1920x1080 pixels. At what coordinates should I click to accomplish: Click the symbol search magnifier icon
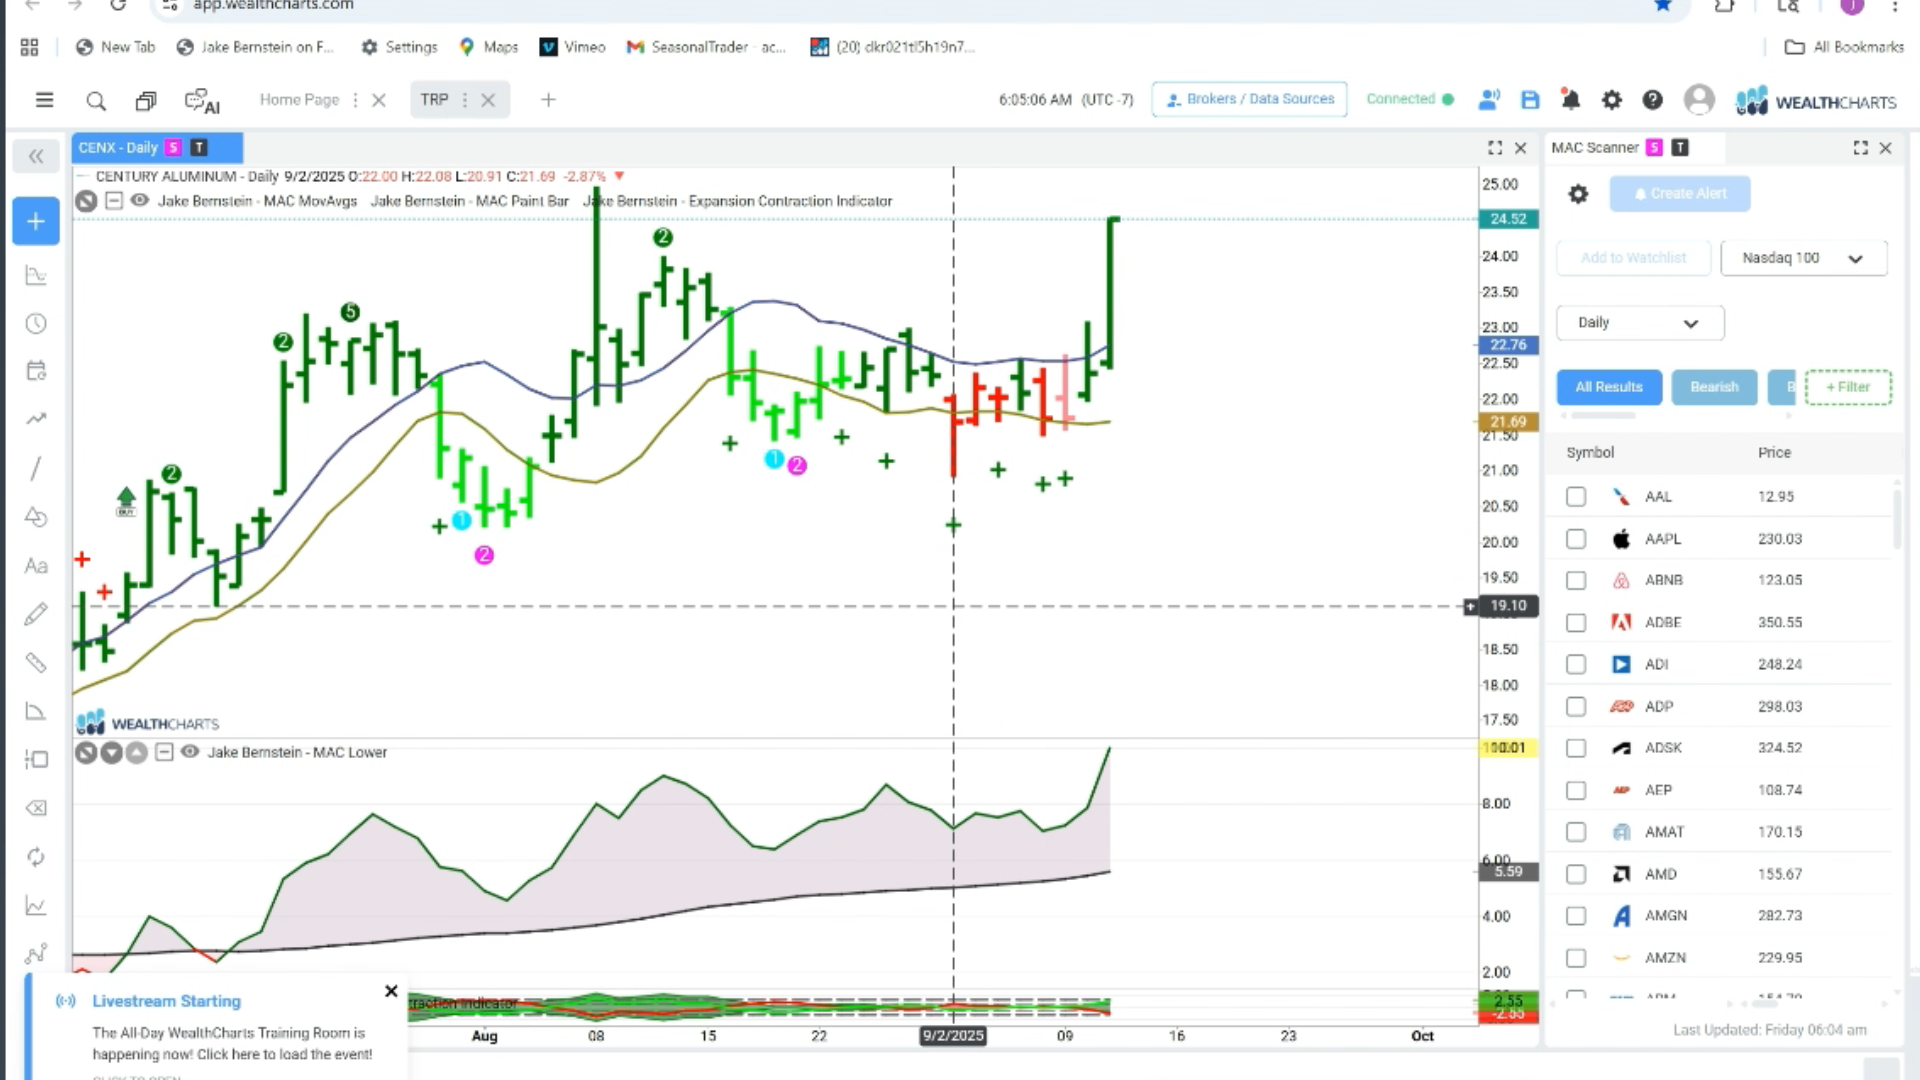(96, 100)
